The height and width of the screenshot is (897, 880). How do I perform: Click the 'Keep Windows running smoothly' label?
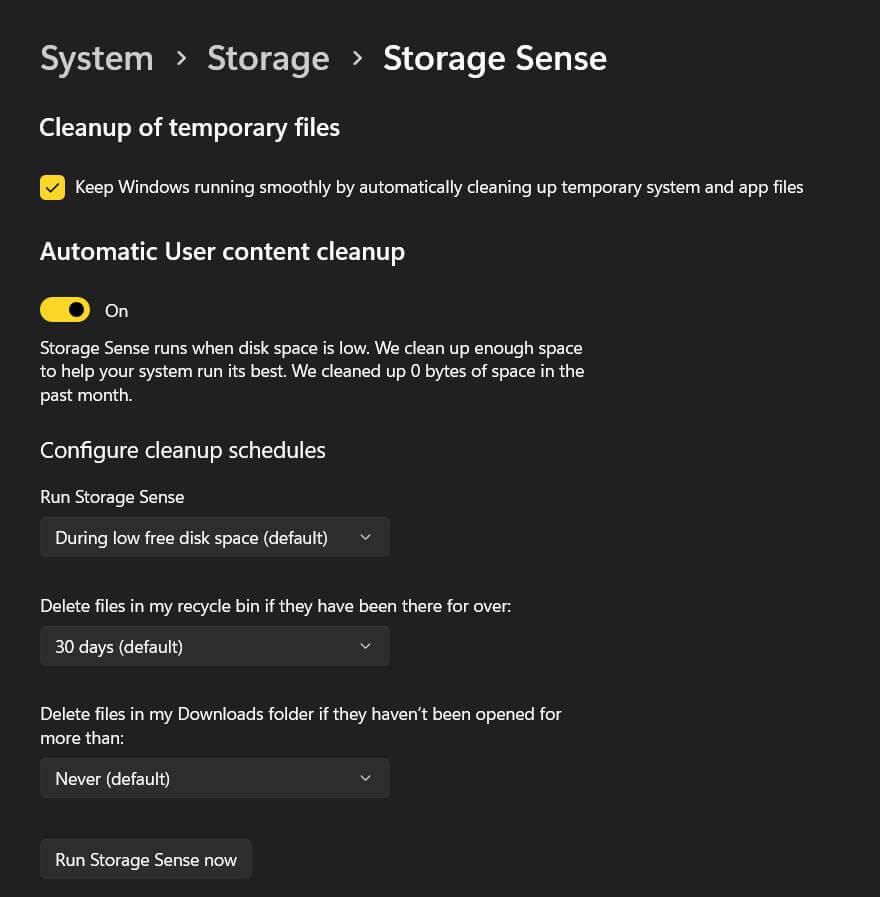click(439, 187)
